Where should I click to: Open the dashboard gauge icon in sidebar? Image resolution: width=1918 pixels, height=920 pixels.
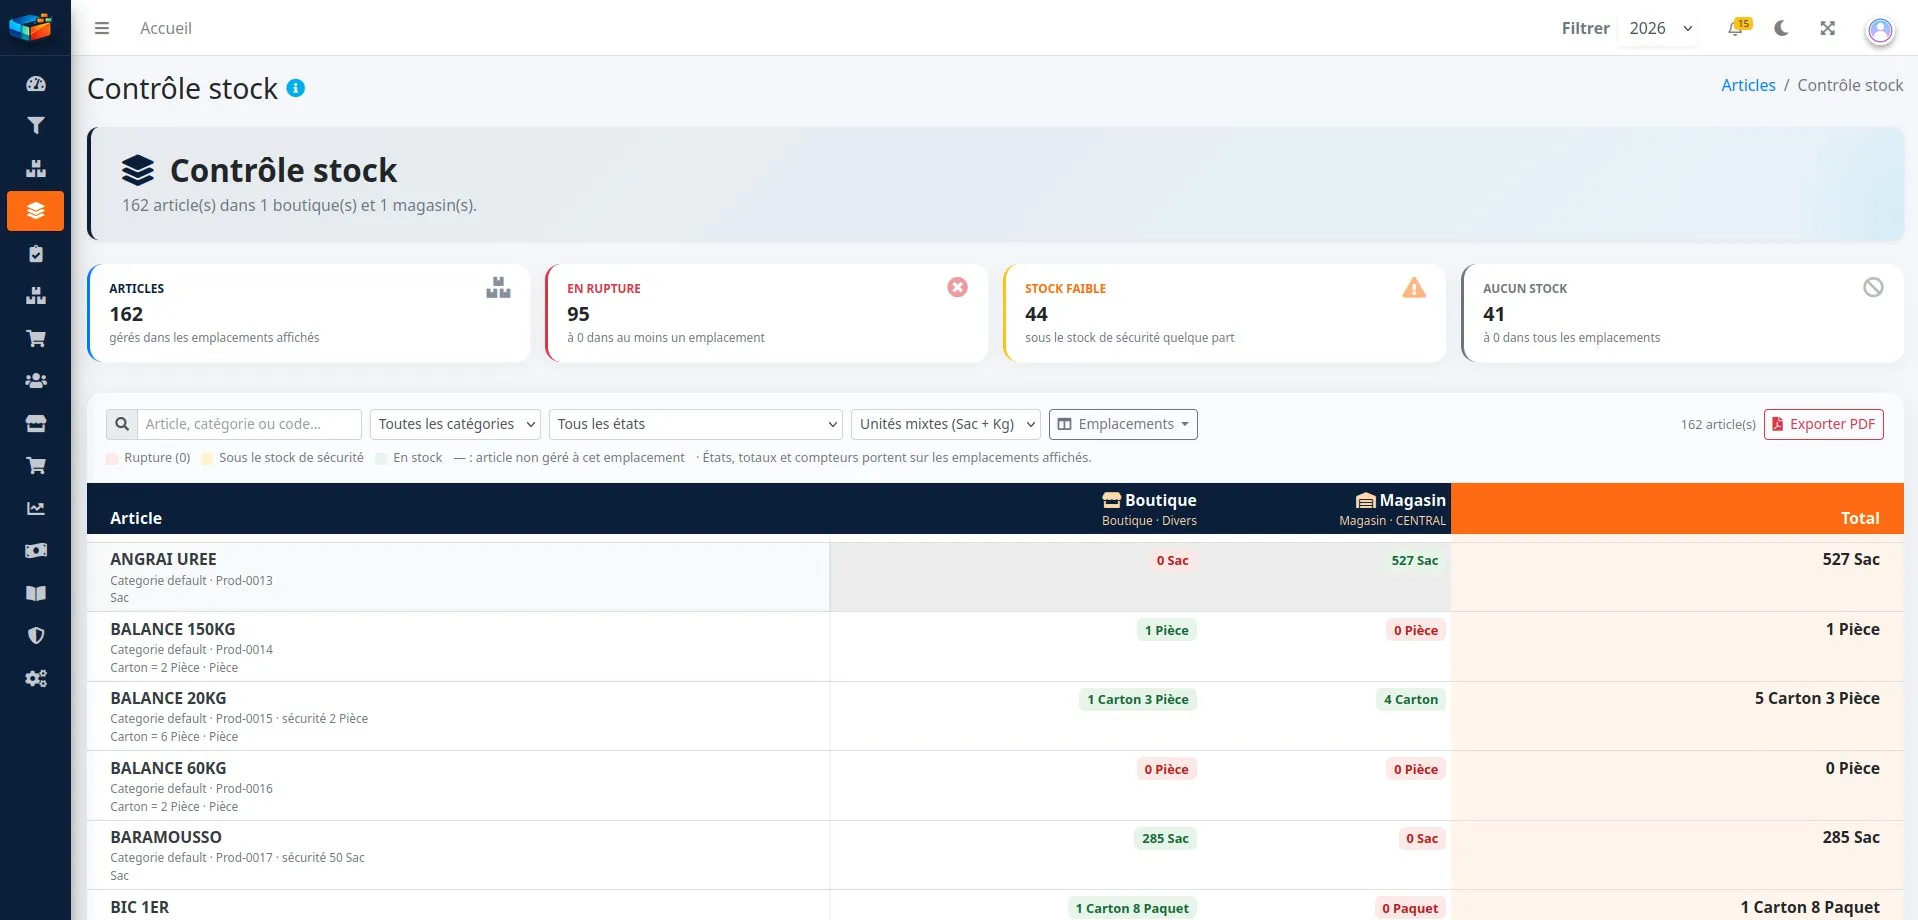point(36,84)
